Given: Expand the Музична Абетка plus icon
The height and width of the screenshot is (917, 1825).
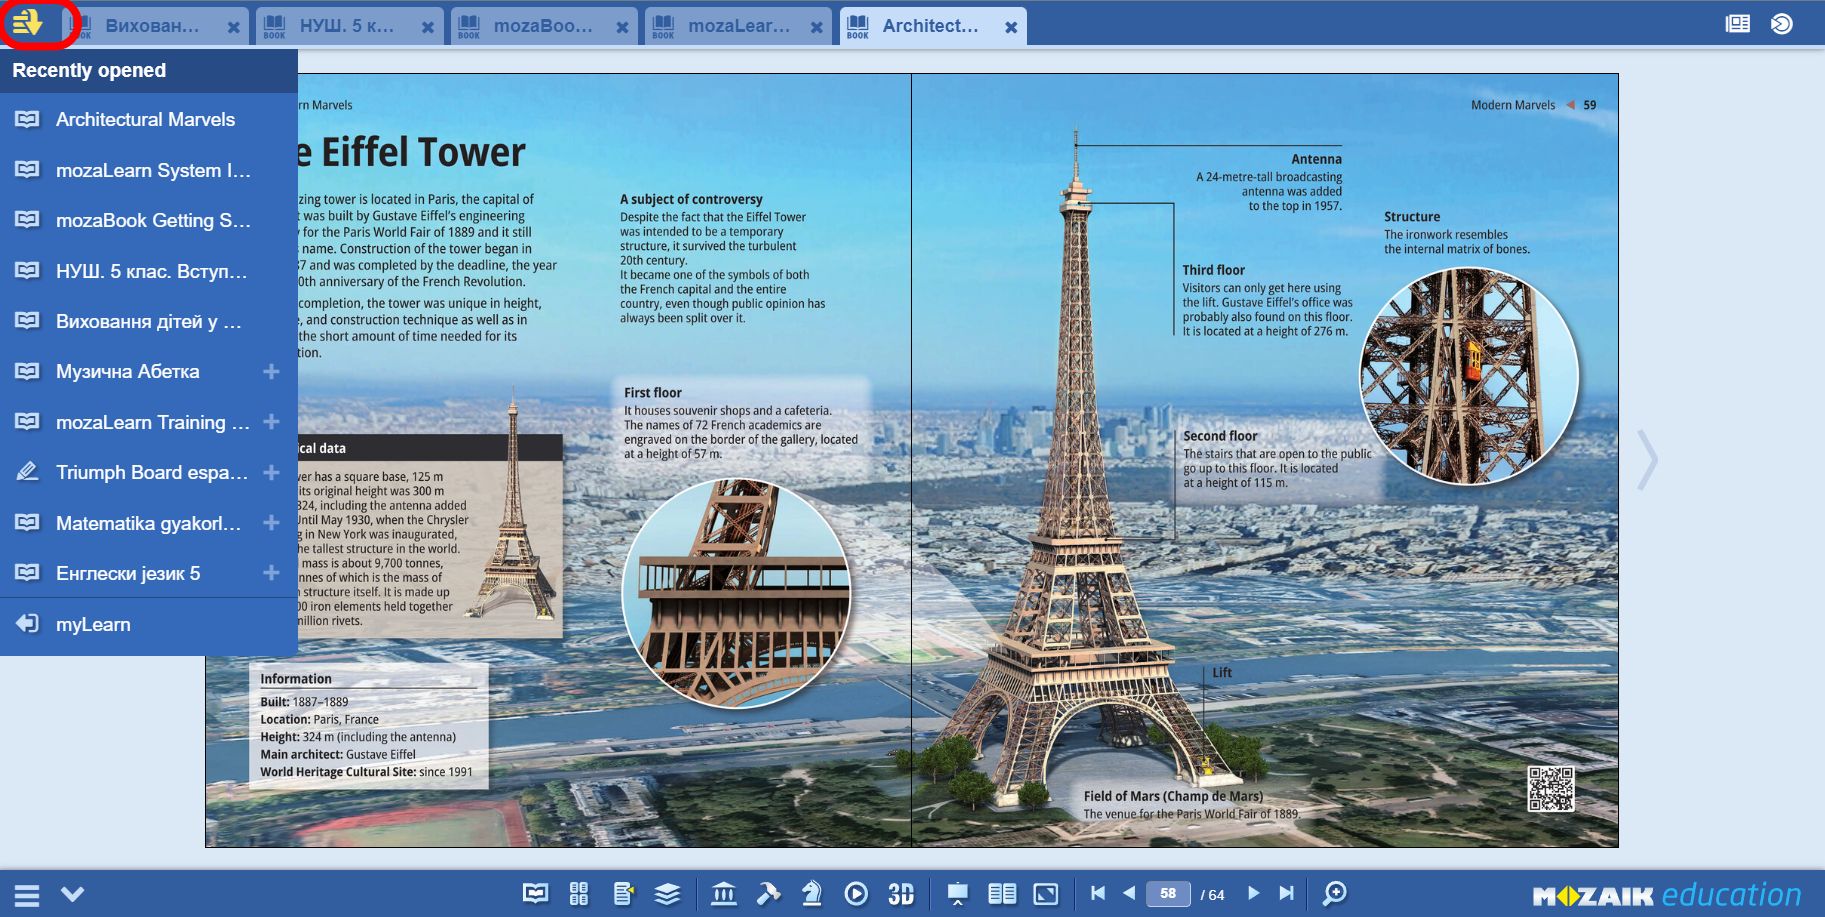Looking at the screenshot, I should 271,372.
